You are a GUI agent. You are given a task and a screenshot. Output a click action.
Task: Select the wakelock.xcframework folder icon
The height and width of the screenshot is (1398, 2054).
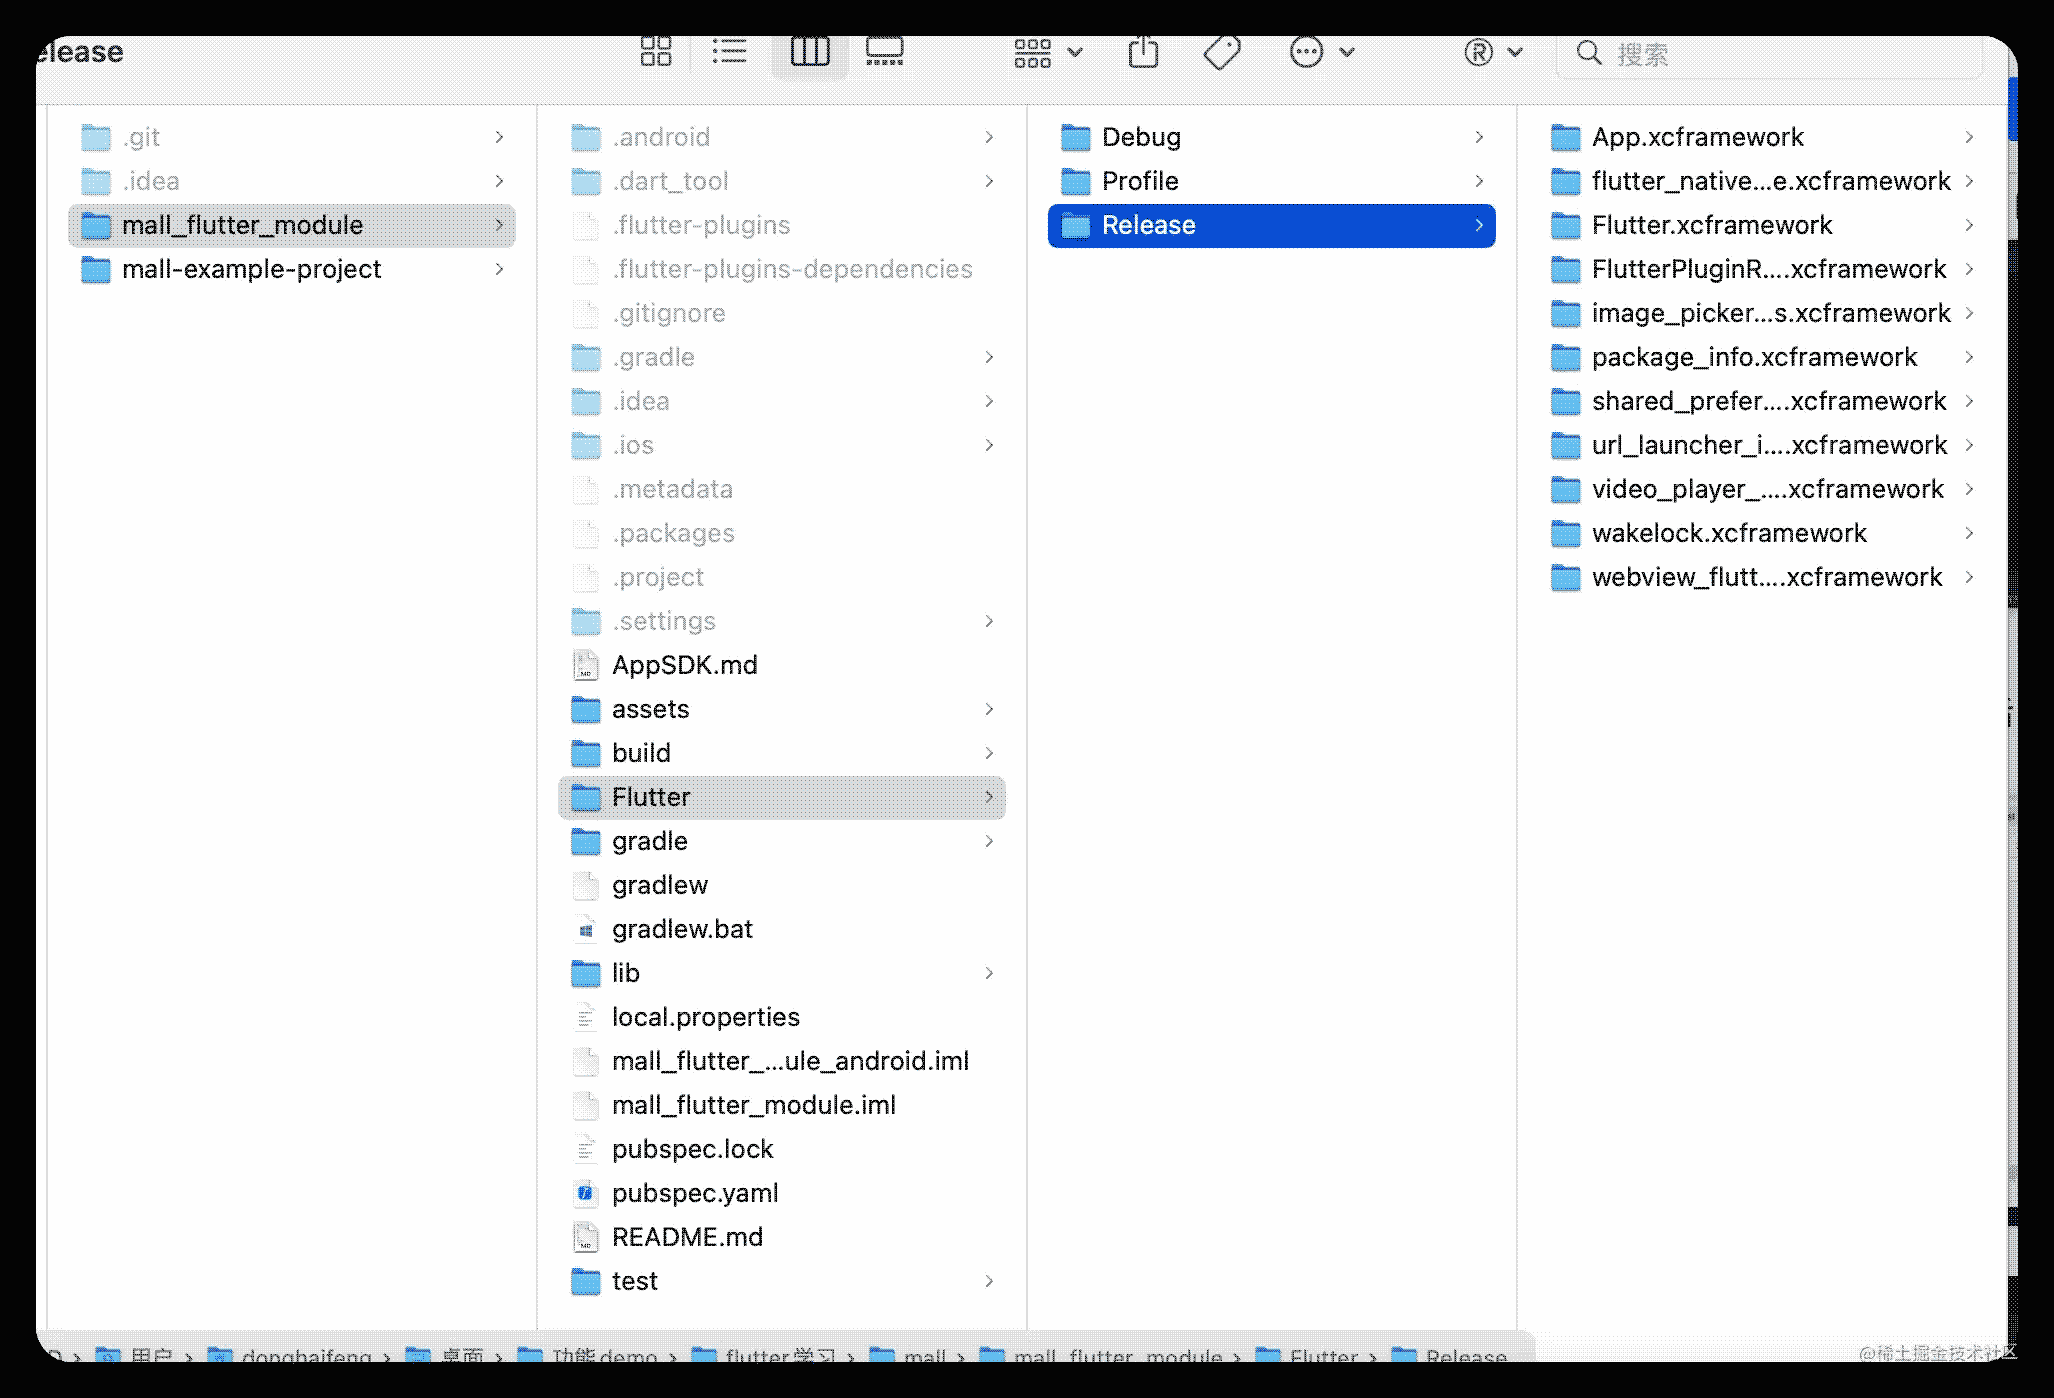(x=1565, y=533)
